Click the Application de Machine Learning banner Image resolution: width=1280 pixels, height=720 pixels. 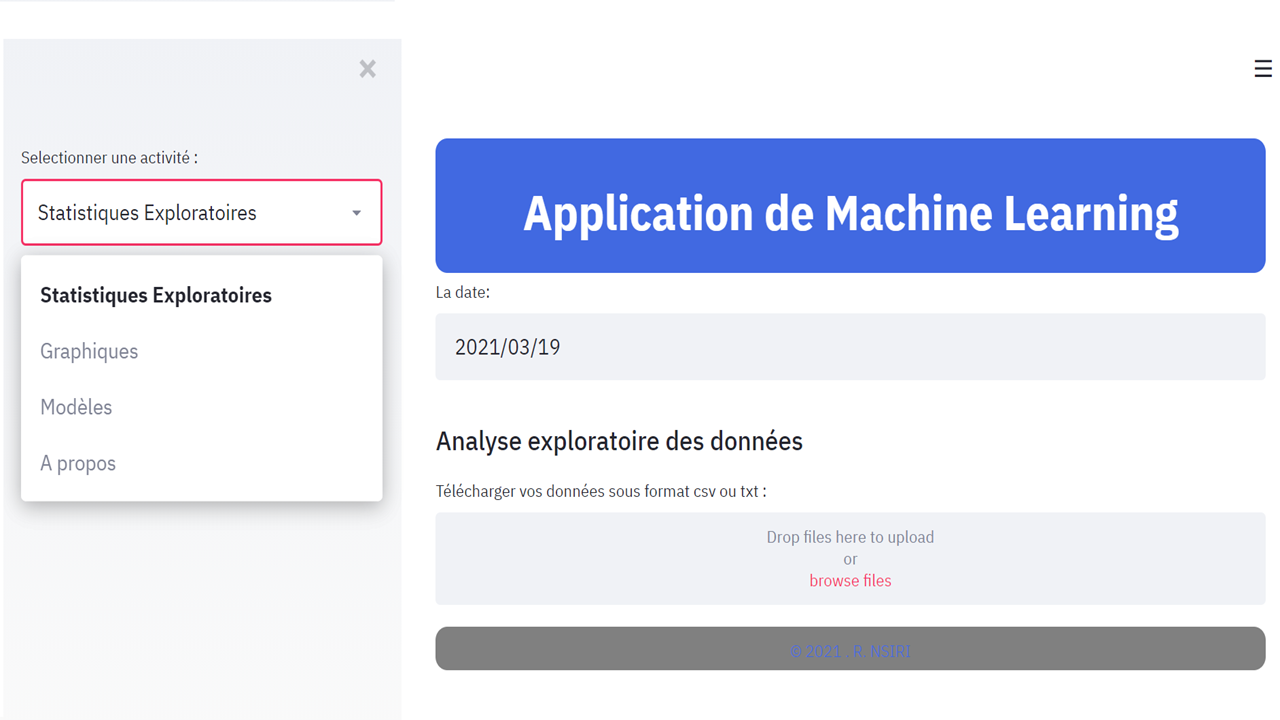point(850,206)
